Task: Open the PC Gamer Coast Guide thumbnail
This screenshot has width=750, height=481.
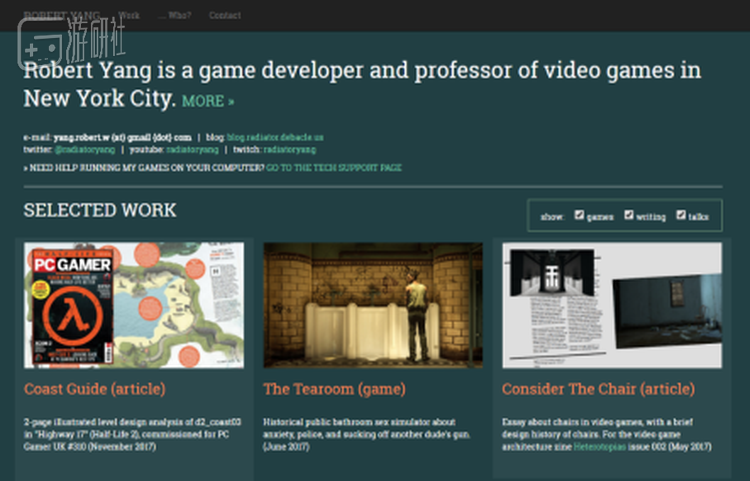Action: 133,305
